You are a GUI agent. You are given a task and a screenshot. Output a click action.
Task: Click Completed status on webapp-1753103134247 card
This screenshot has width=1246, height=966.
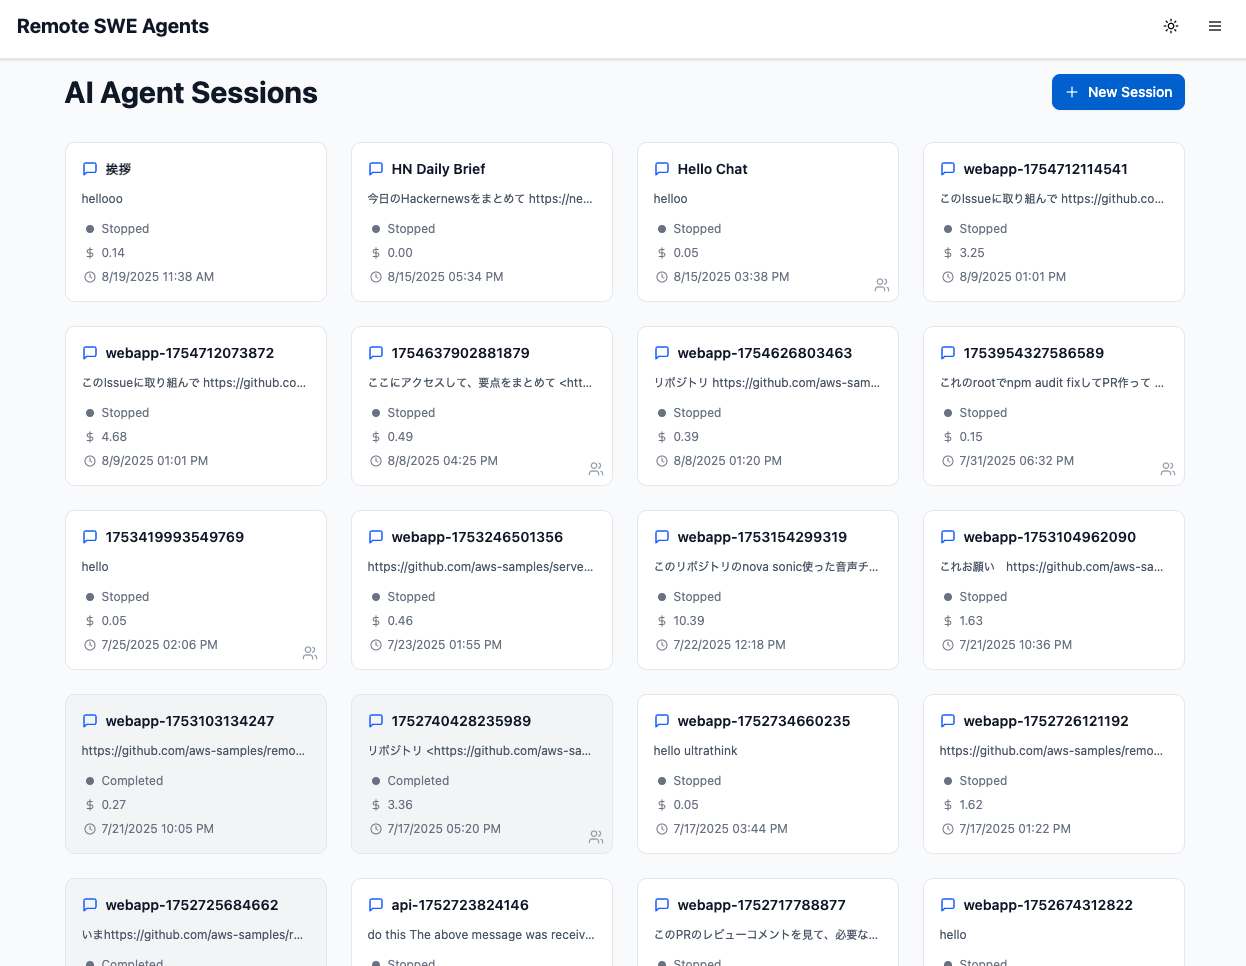point(132,781)
